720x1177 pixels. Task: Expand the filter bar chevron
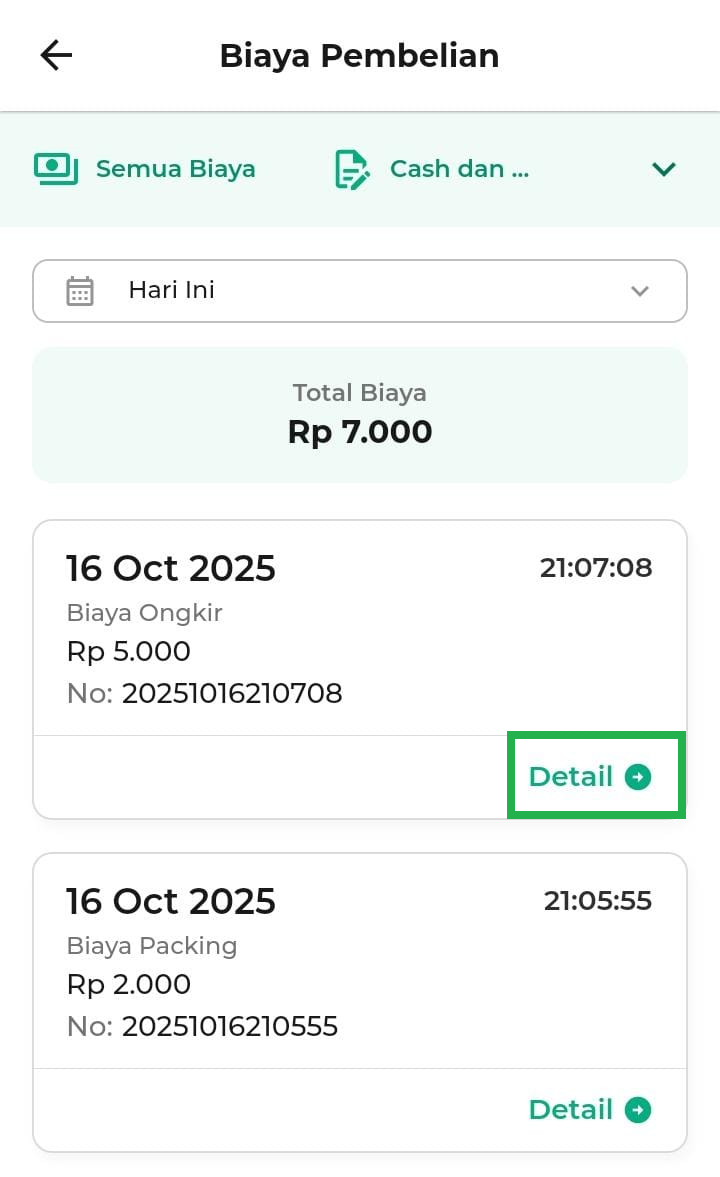tap(664, 169)
